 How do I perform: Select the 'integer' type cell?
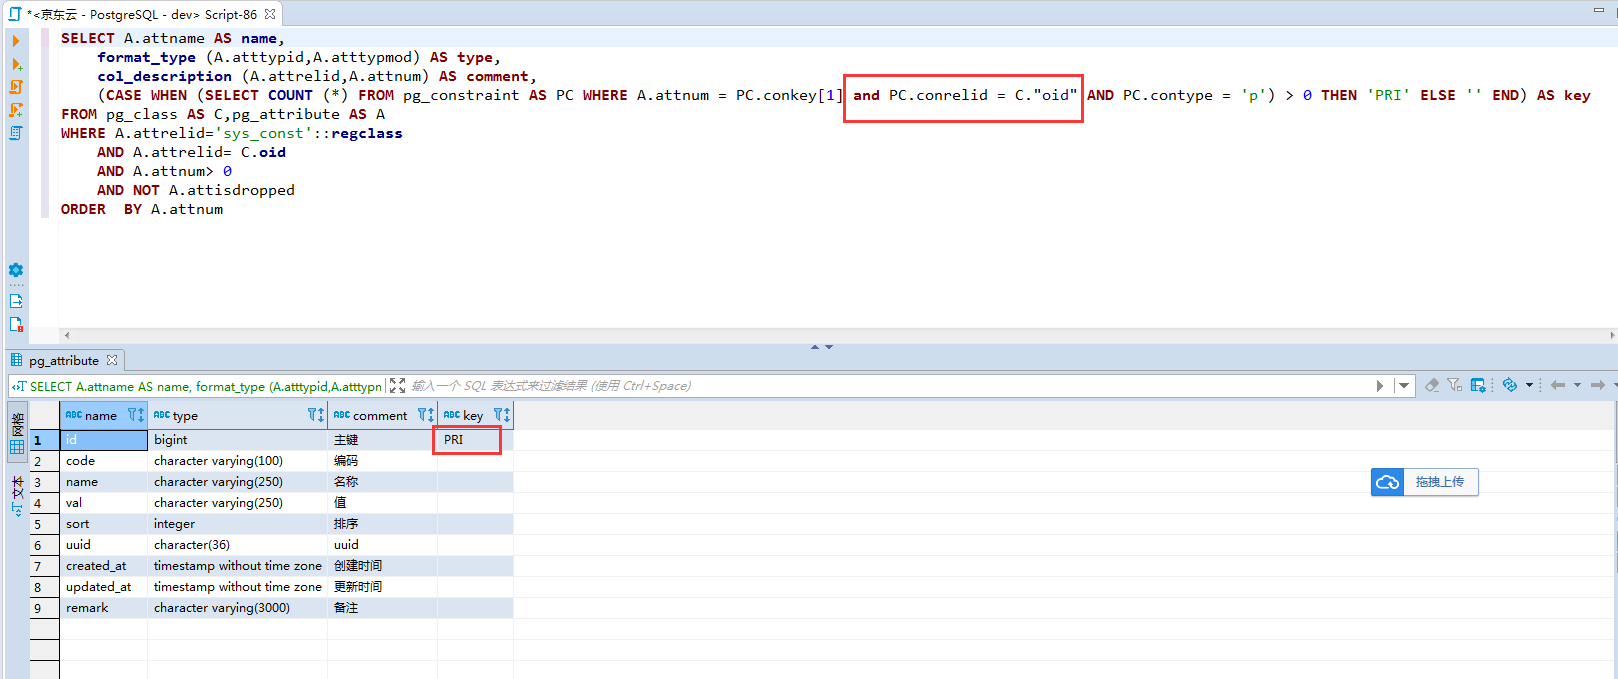point(238,524)
